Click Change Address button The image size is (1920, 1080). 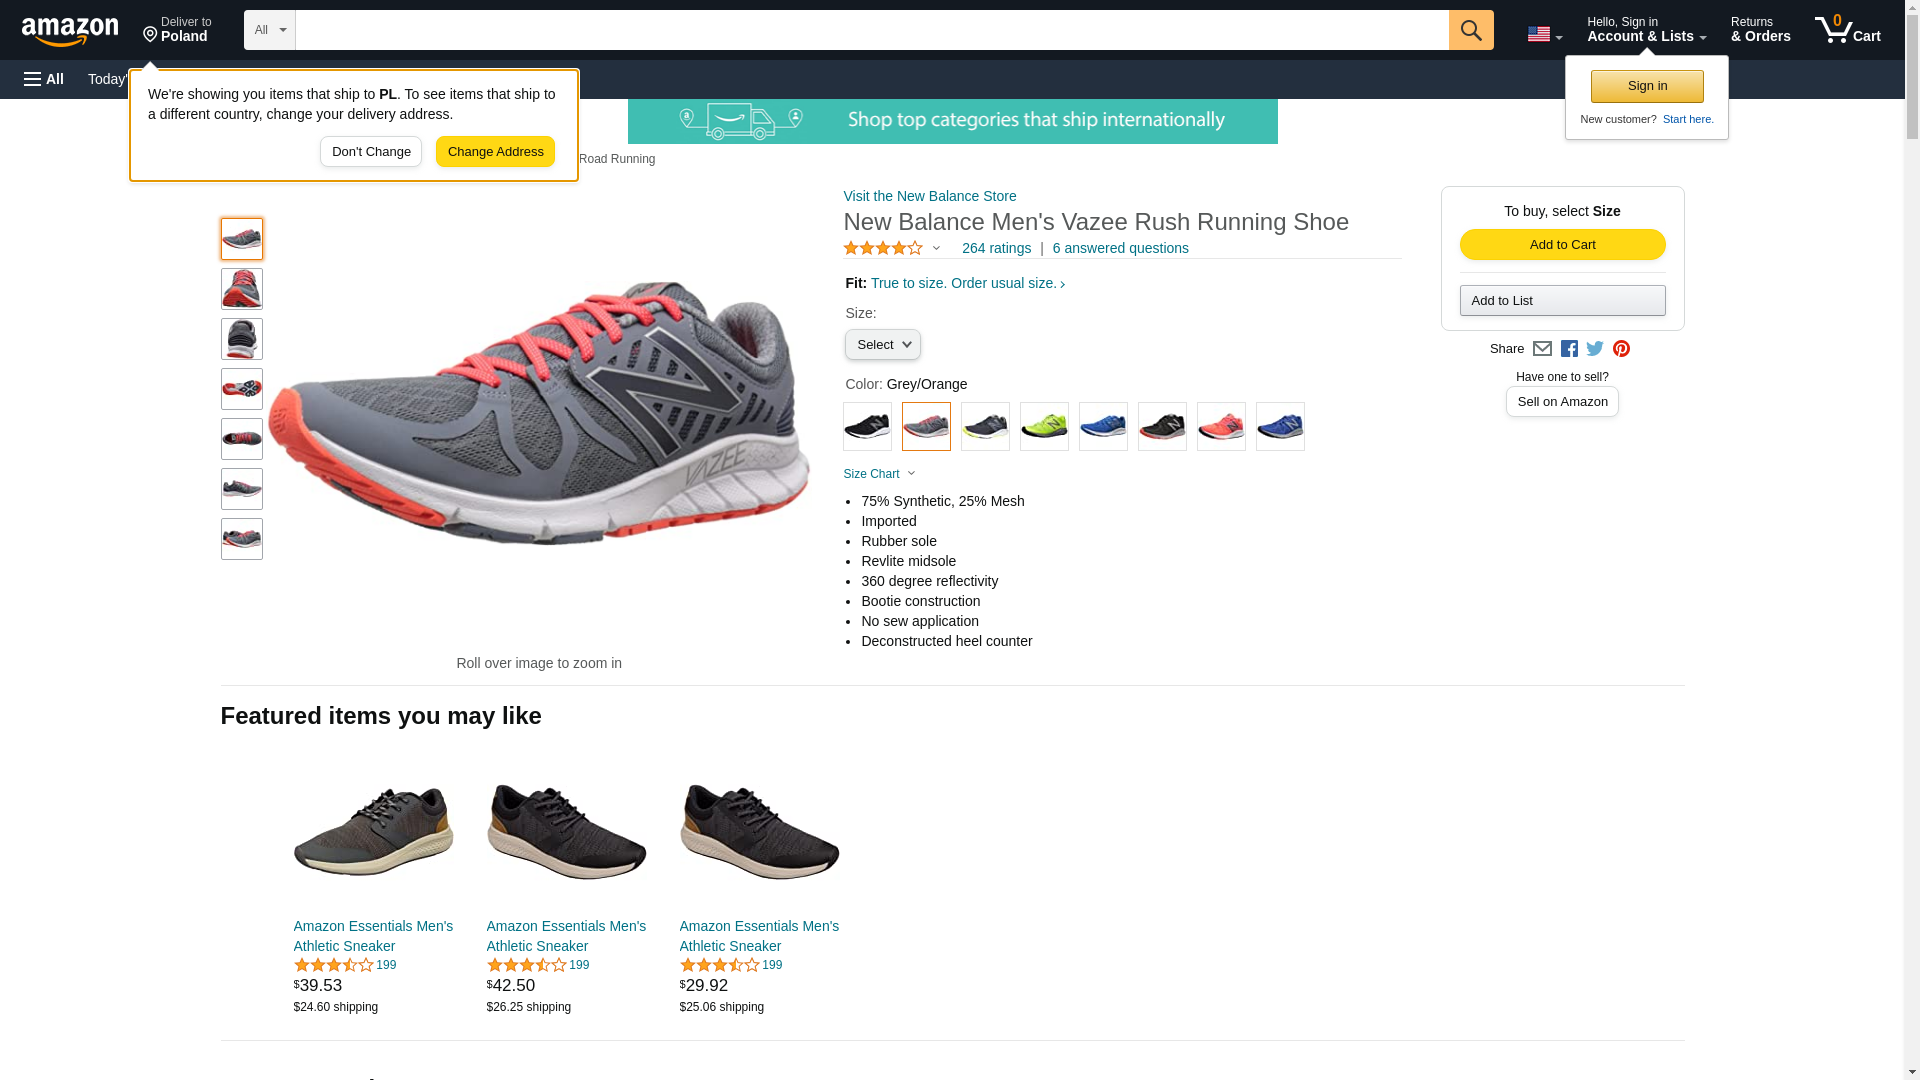click(x=495, y=152)
